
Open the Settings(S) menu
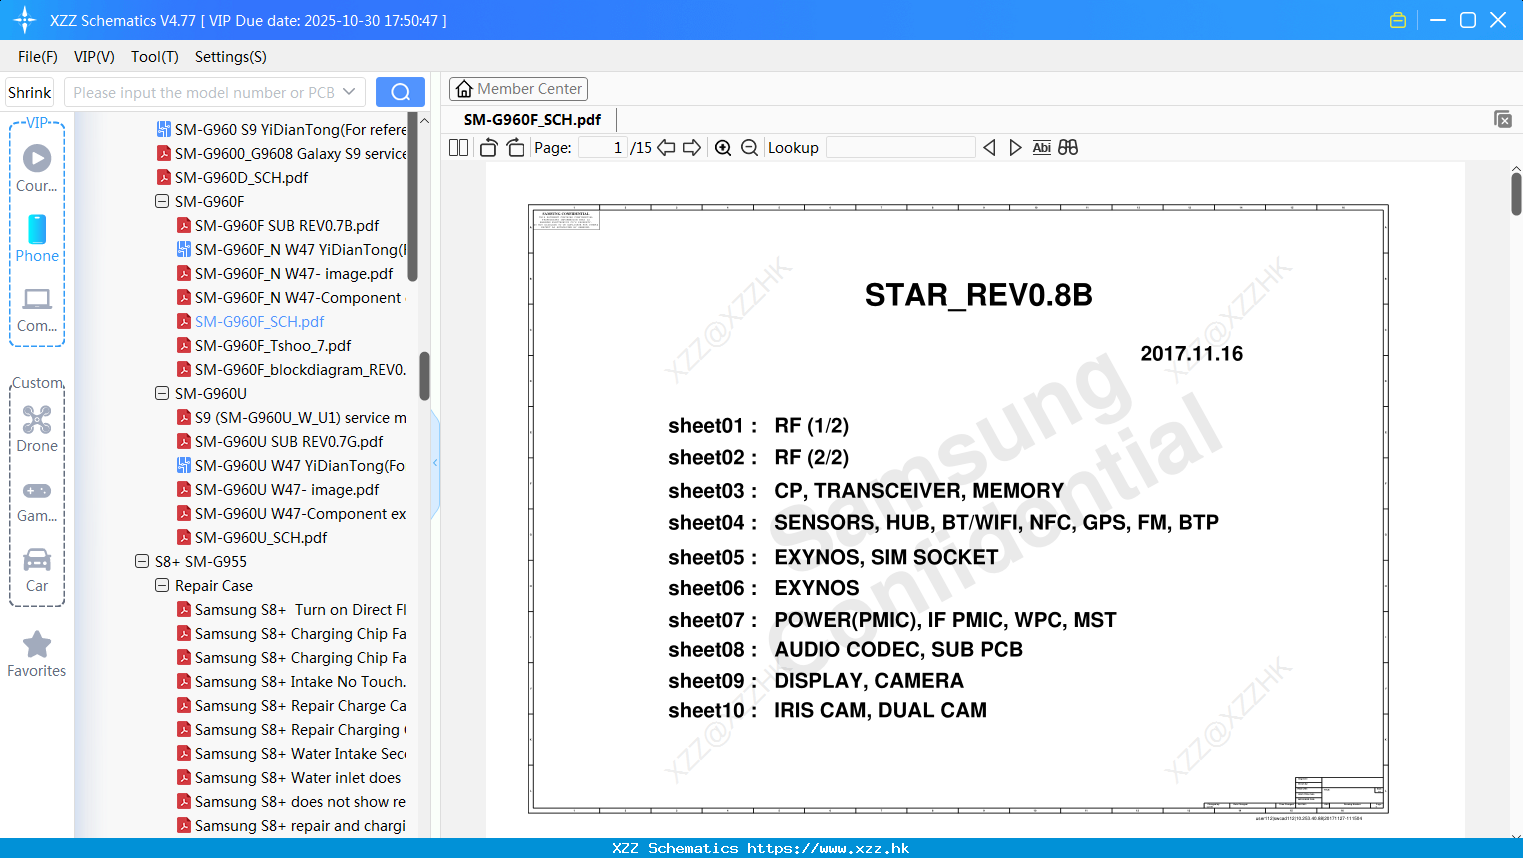231,57
